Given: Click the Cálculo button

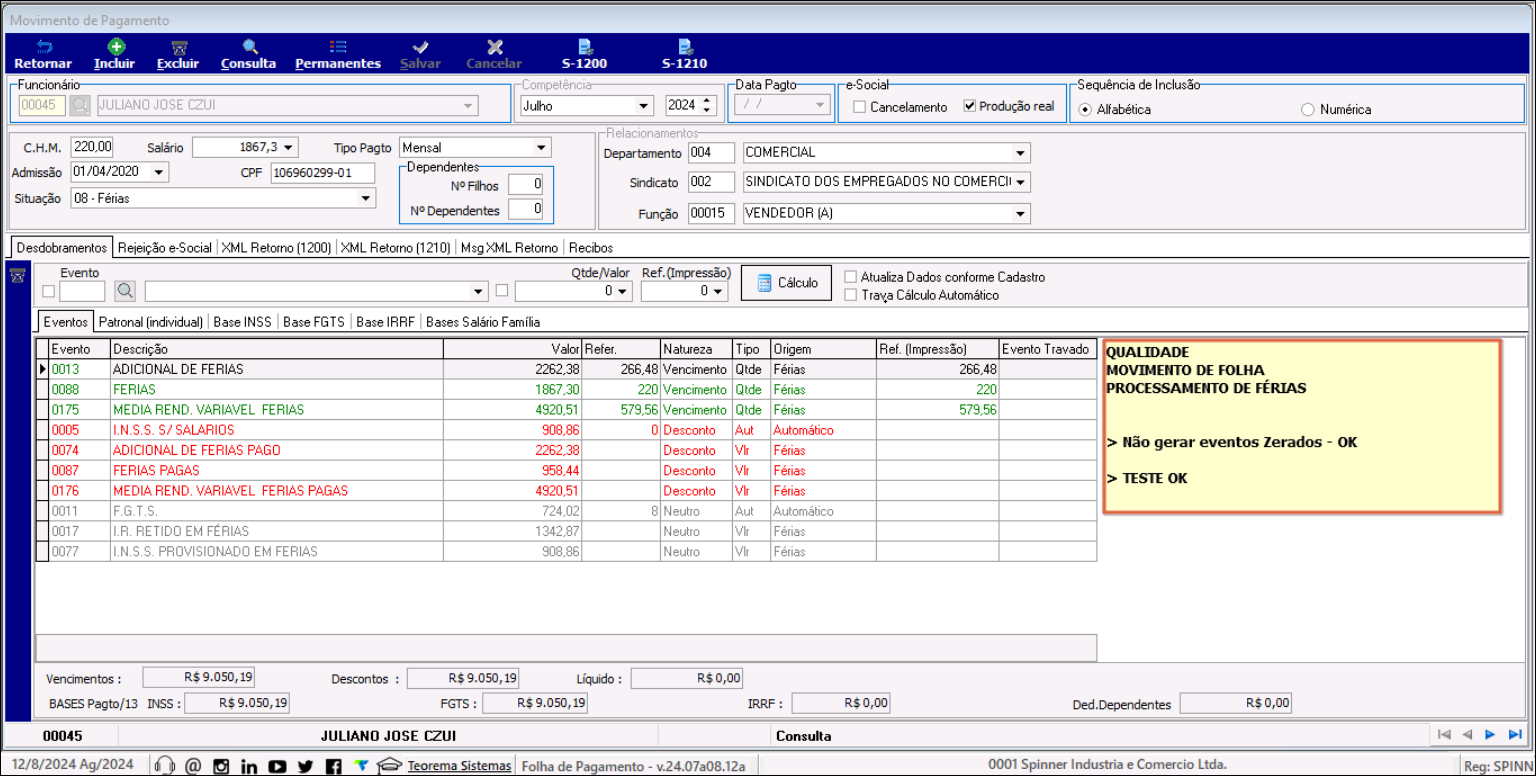Looking at the screenshot, I should click(x=787, y=283).
